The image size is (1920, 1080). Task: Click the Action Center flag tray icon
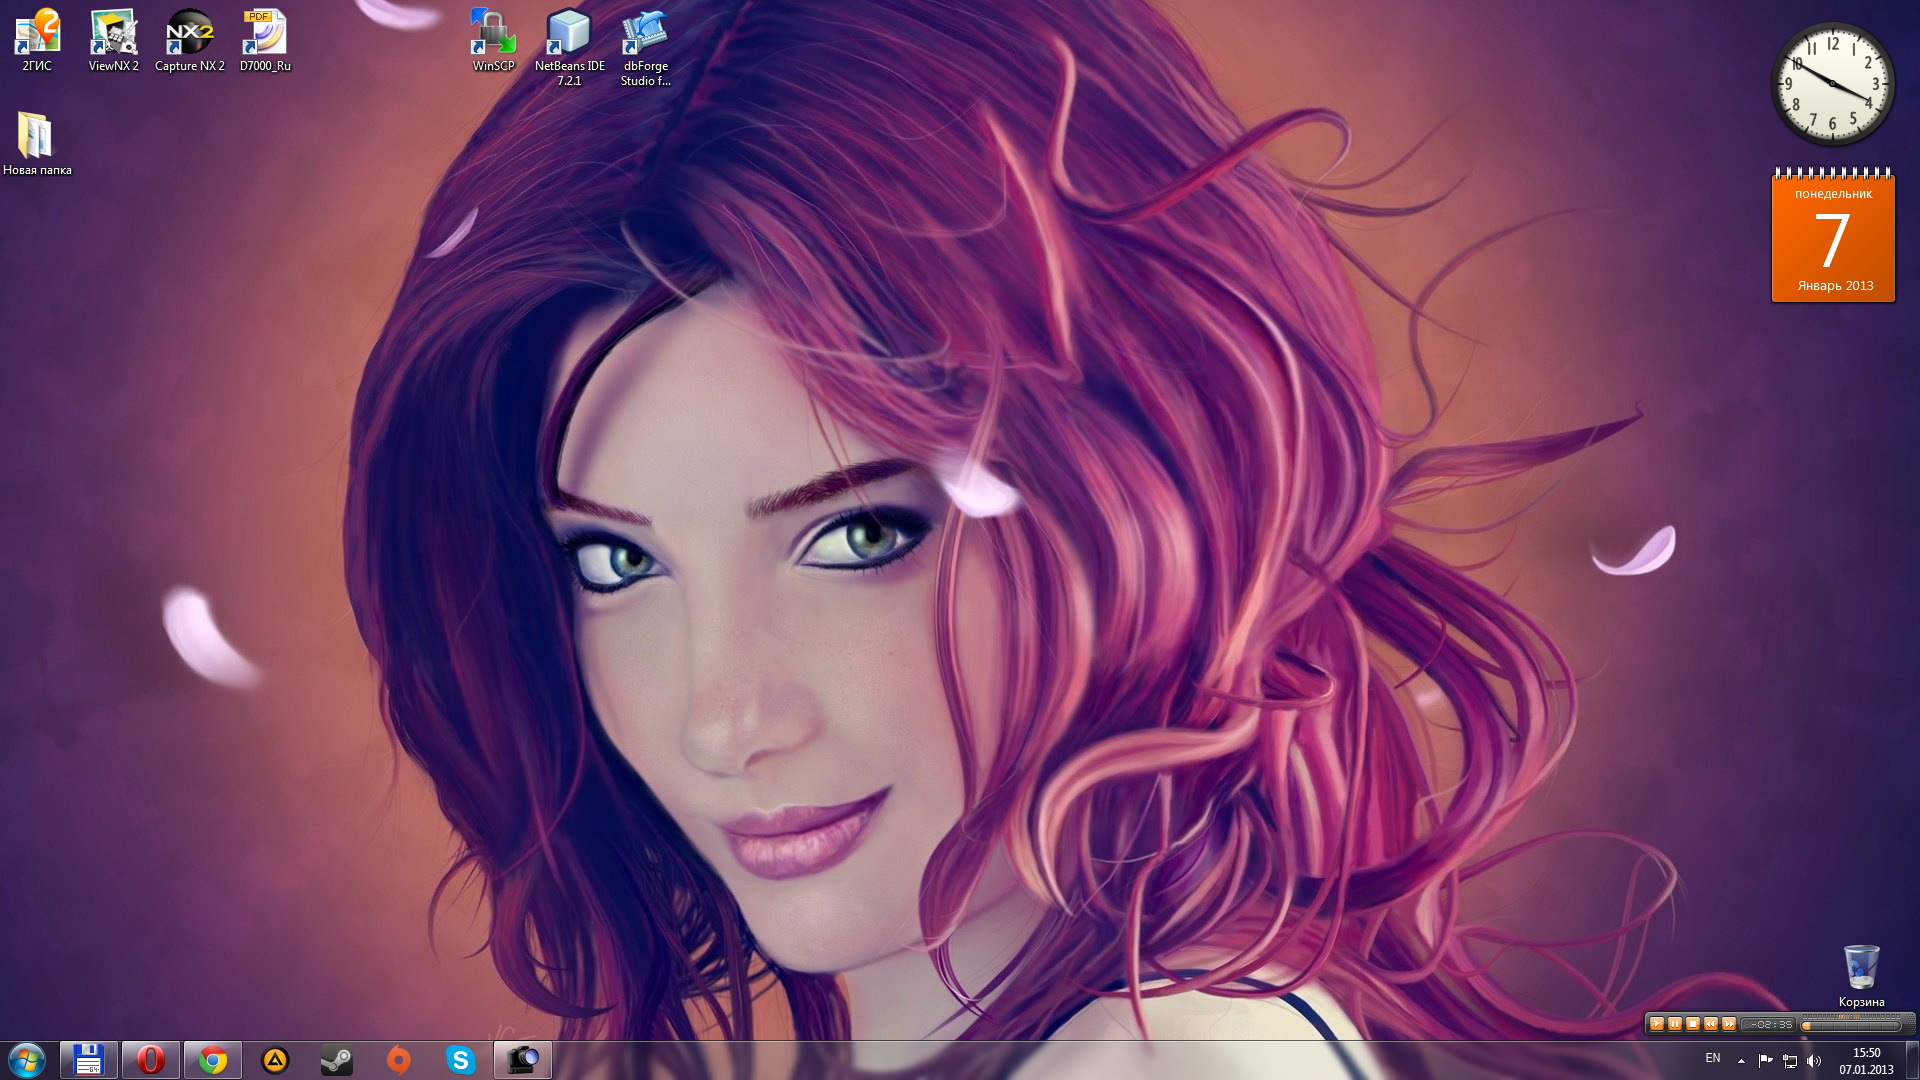pyautogui.click(x=1765, y=1060)
